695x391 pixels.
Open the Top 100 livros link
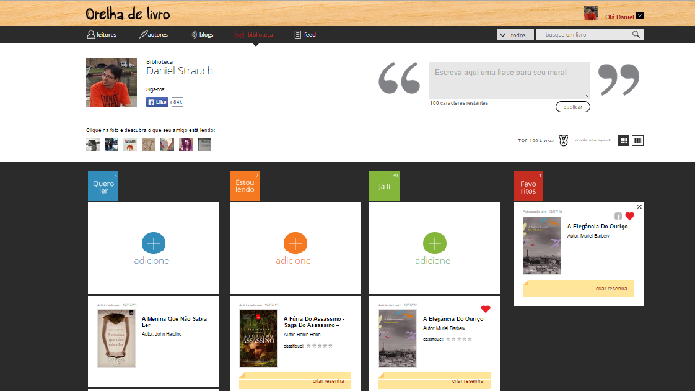tap(535, 141)
